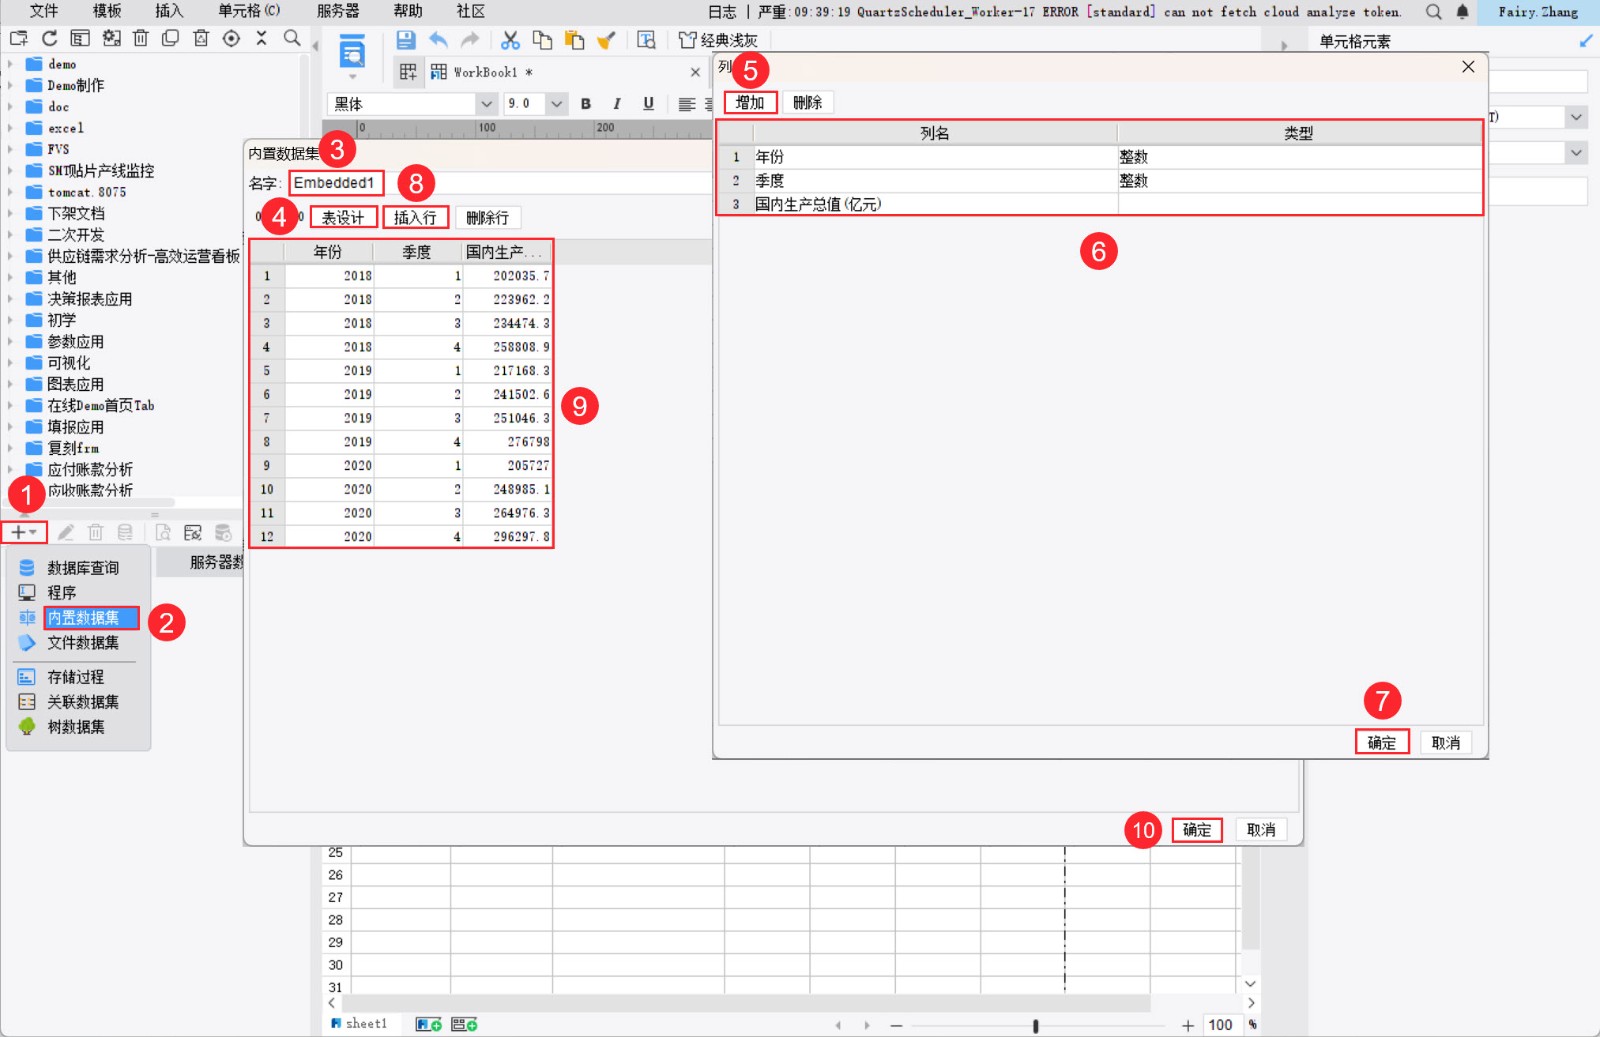This screenshot has width=1600, height=1037.
Task: Click the zoom slider handle
Action: click(1035, 1026)
